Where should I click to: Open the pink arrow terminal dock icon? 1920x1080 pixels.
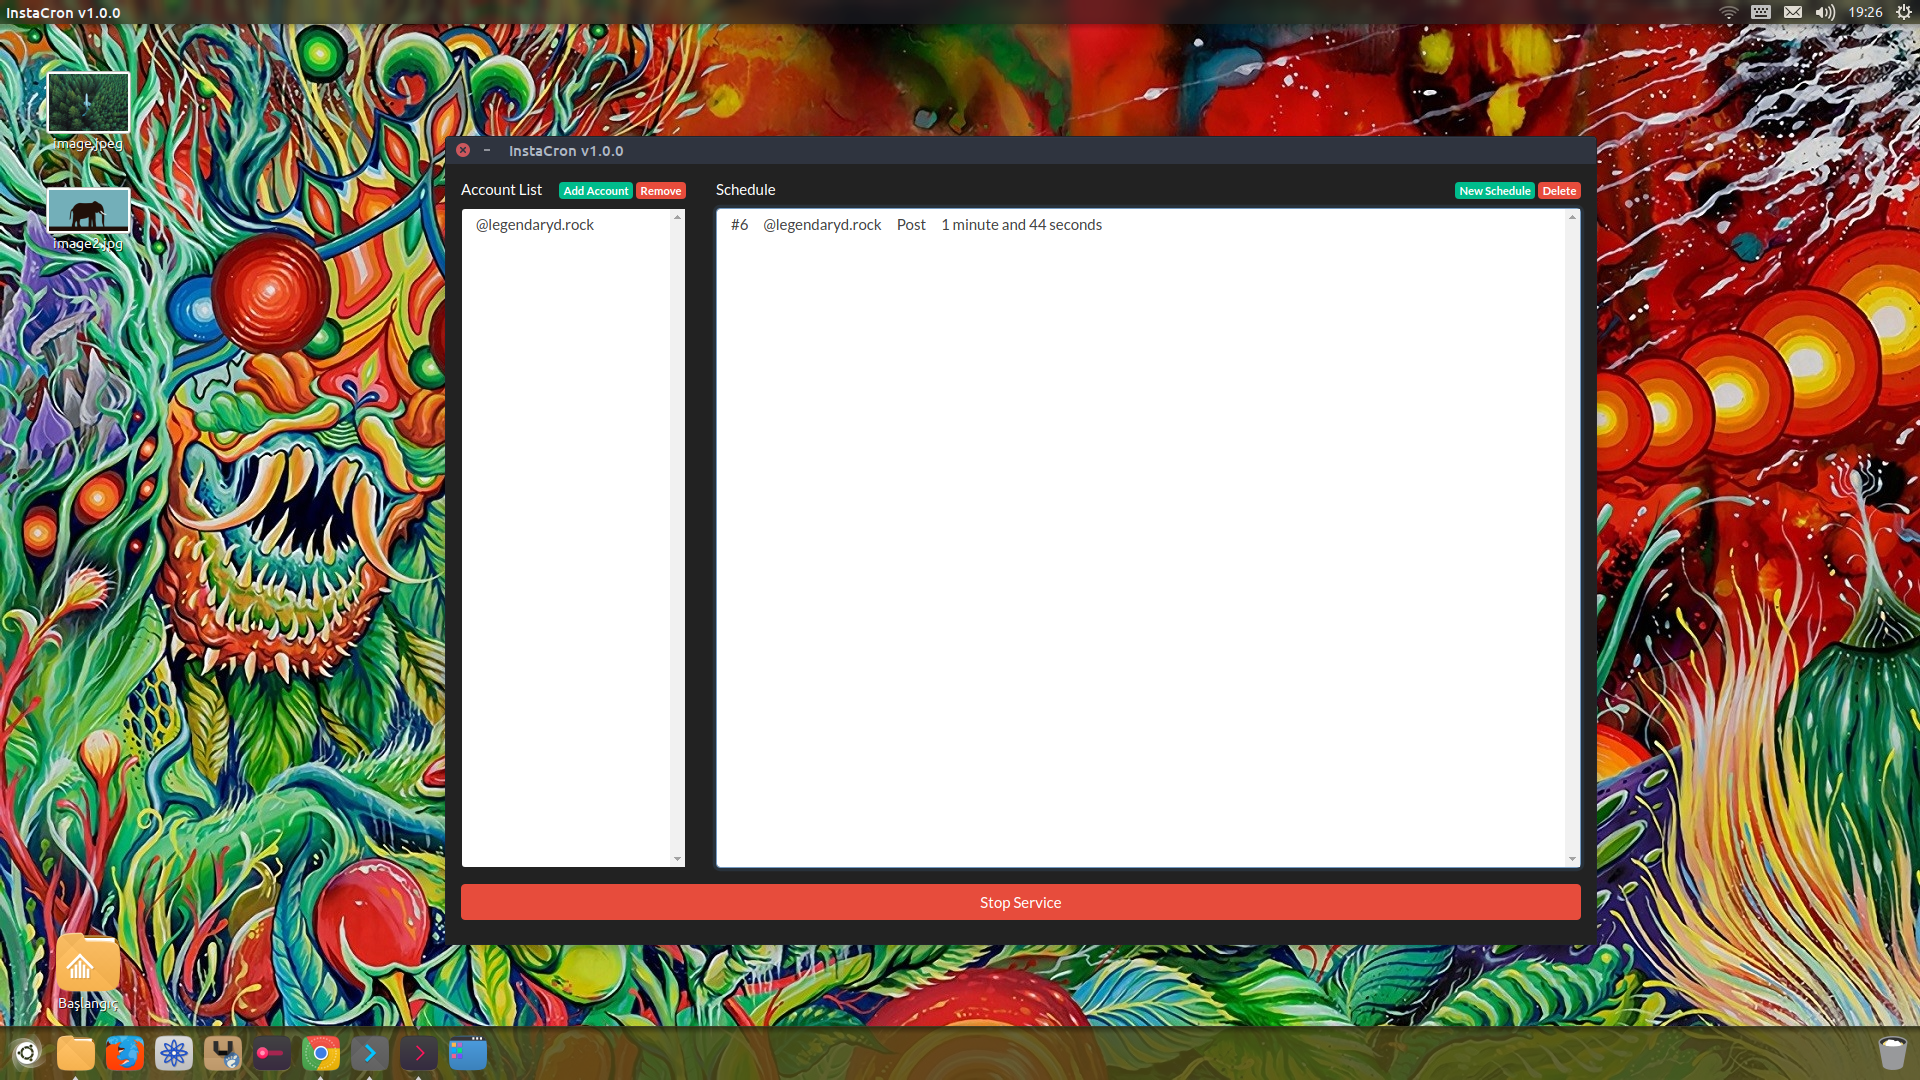[419, 1053]
